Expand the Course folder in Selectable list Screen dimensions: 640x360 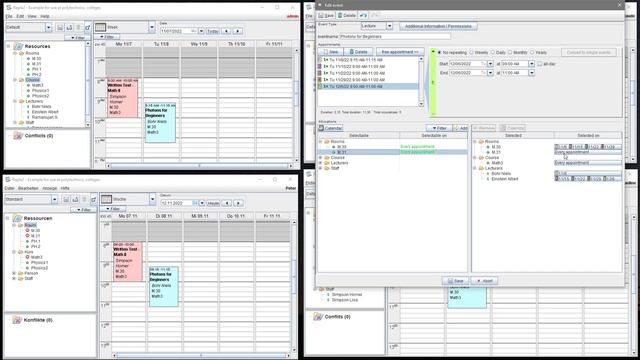click(321, 158)
